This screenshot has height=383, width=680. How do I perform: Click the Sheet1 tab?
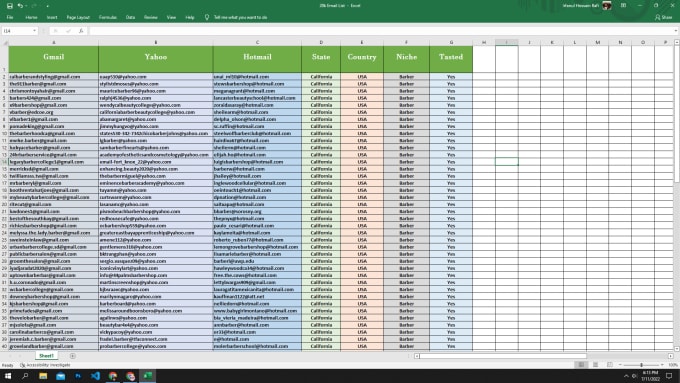coord(46,356)
